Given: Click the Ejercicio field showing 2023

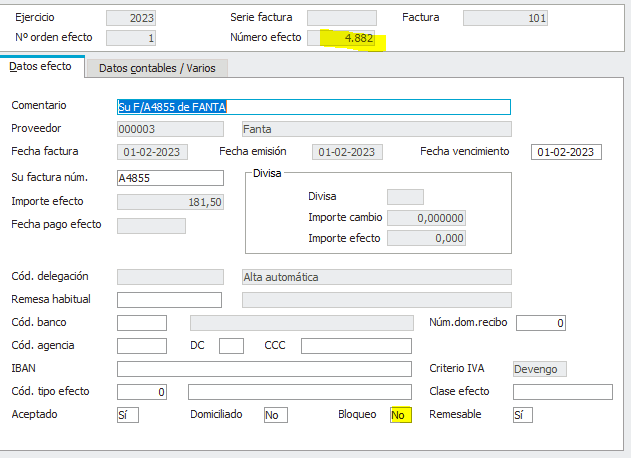Looking at the screenshot, I should pyautogui.click(x=131, y=18).
